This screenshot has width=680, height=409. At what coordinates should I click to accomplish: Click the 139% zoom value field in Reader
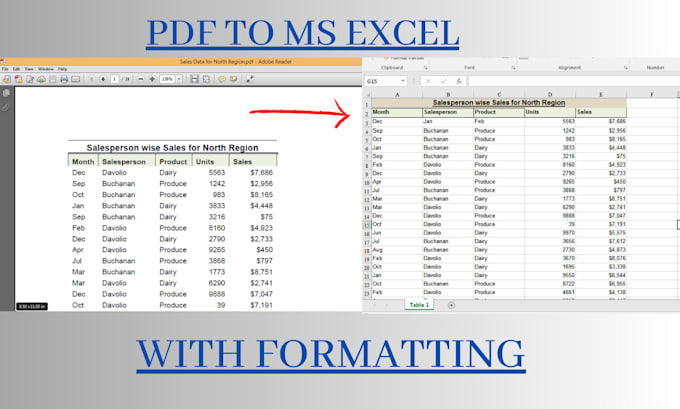tap(167, 79)
